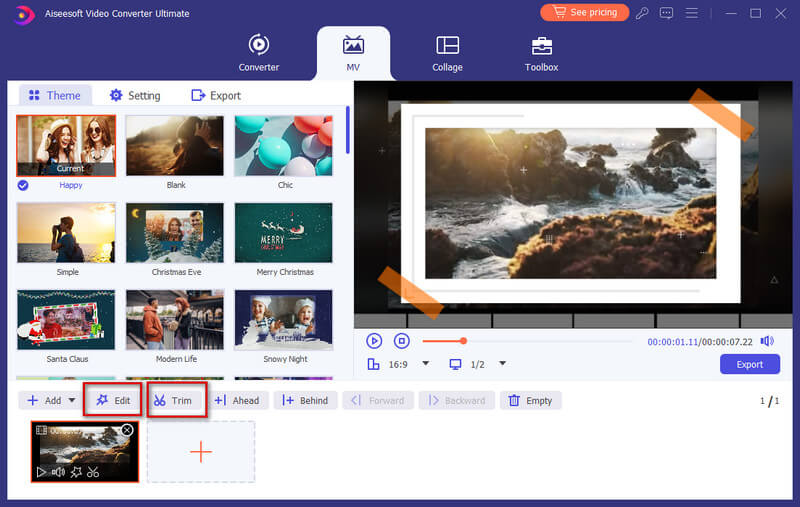This screenshot has height=507, width=800.
Task: Select the Chic theme thumbnail
Action: (x=283, y=146)
